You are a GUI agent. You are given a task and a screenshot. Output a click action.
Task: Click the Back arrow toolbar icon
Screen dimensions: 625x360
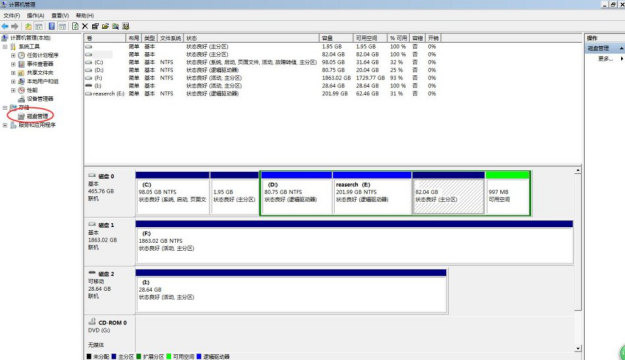(x=5, y=26)
